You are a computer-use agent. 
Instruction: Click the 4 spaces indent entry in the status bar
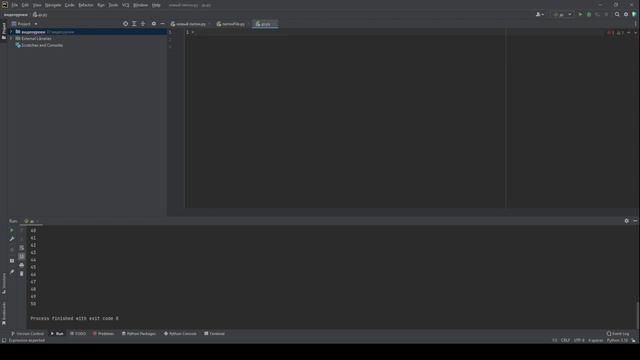596,340
